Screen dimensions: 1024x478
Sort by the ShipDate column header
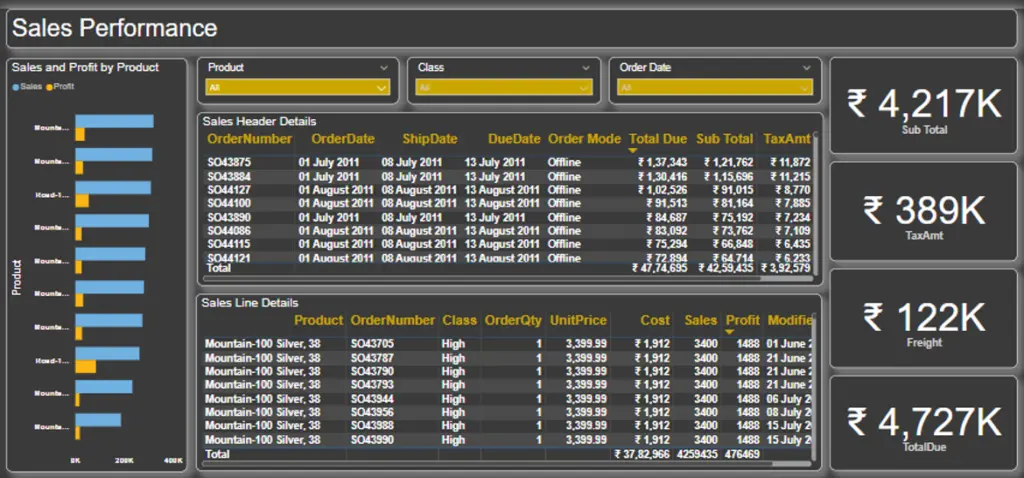[x=429, y=139]
